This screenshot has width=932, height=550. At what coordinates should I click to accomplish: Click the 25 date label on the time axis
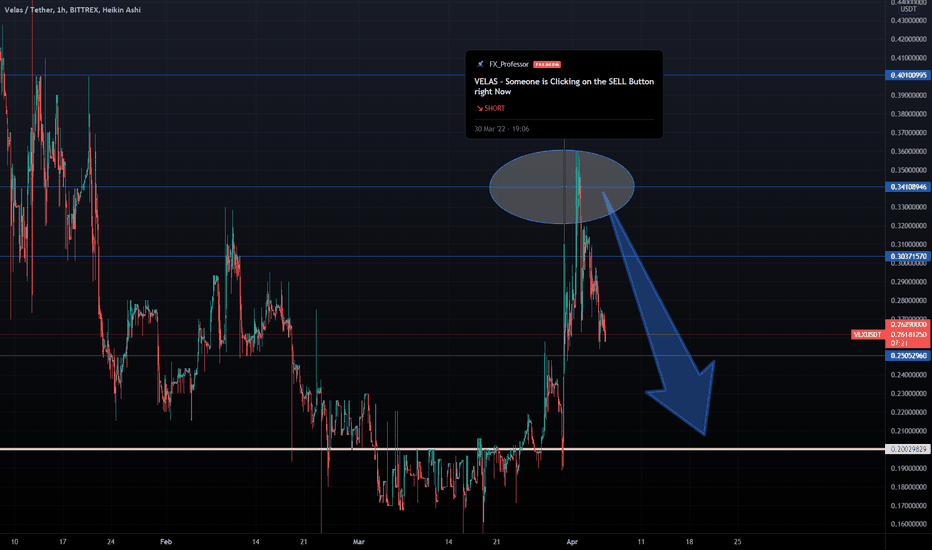pyautogui.click(x=738, y=542)
